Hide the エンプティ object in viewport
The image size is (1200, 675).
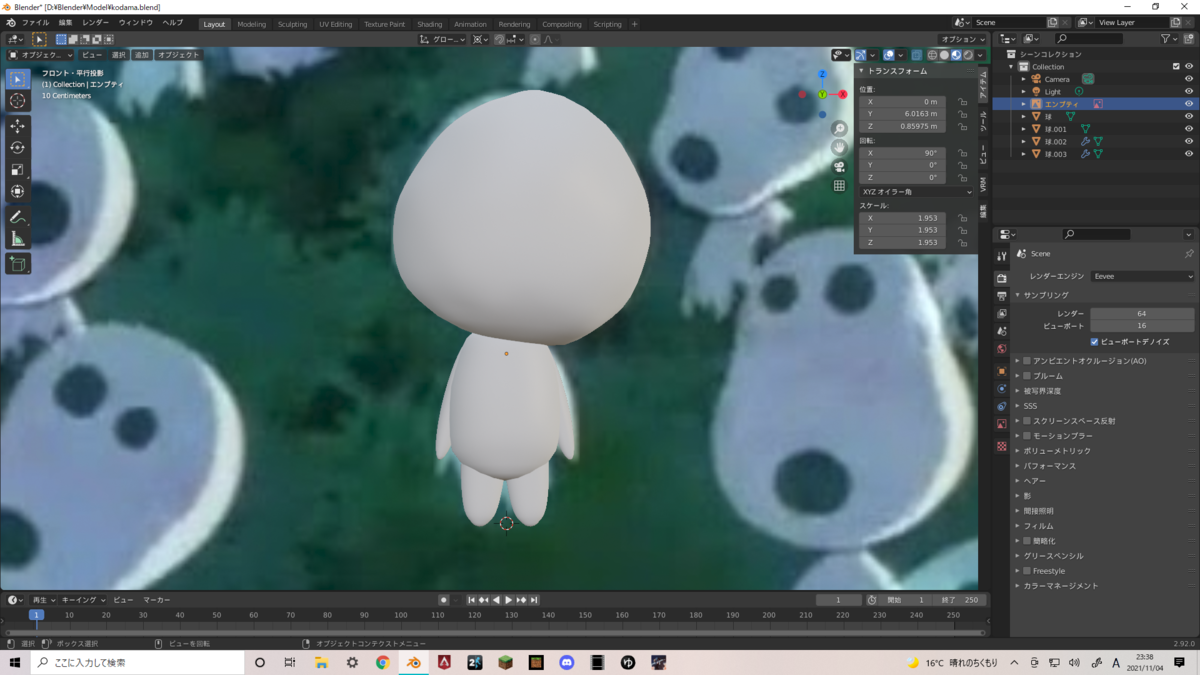pyautogui.click(x=1189, y=104)
